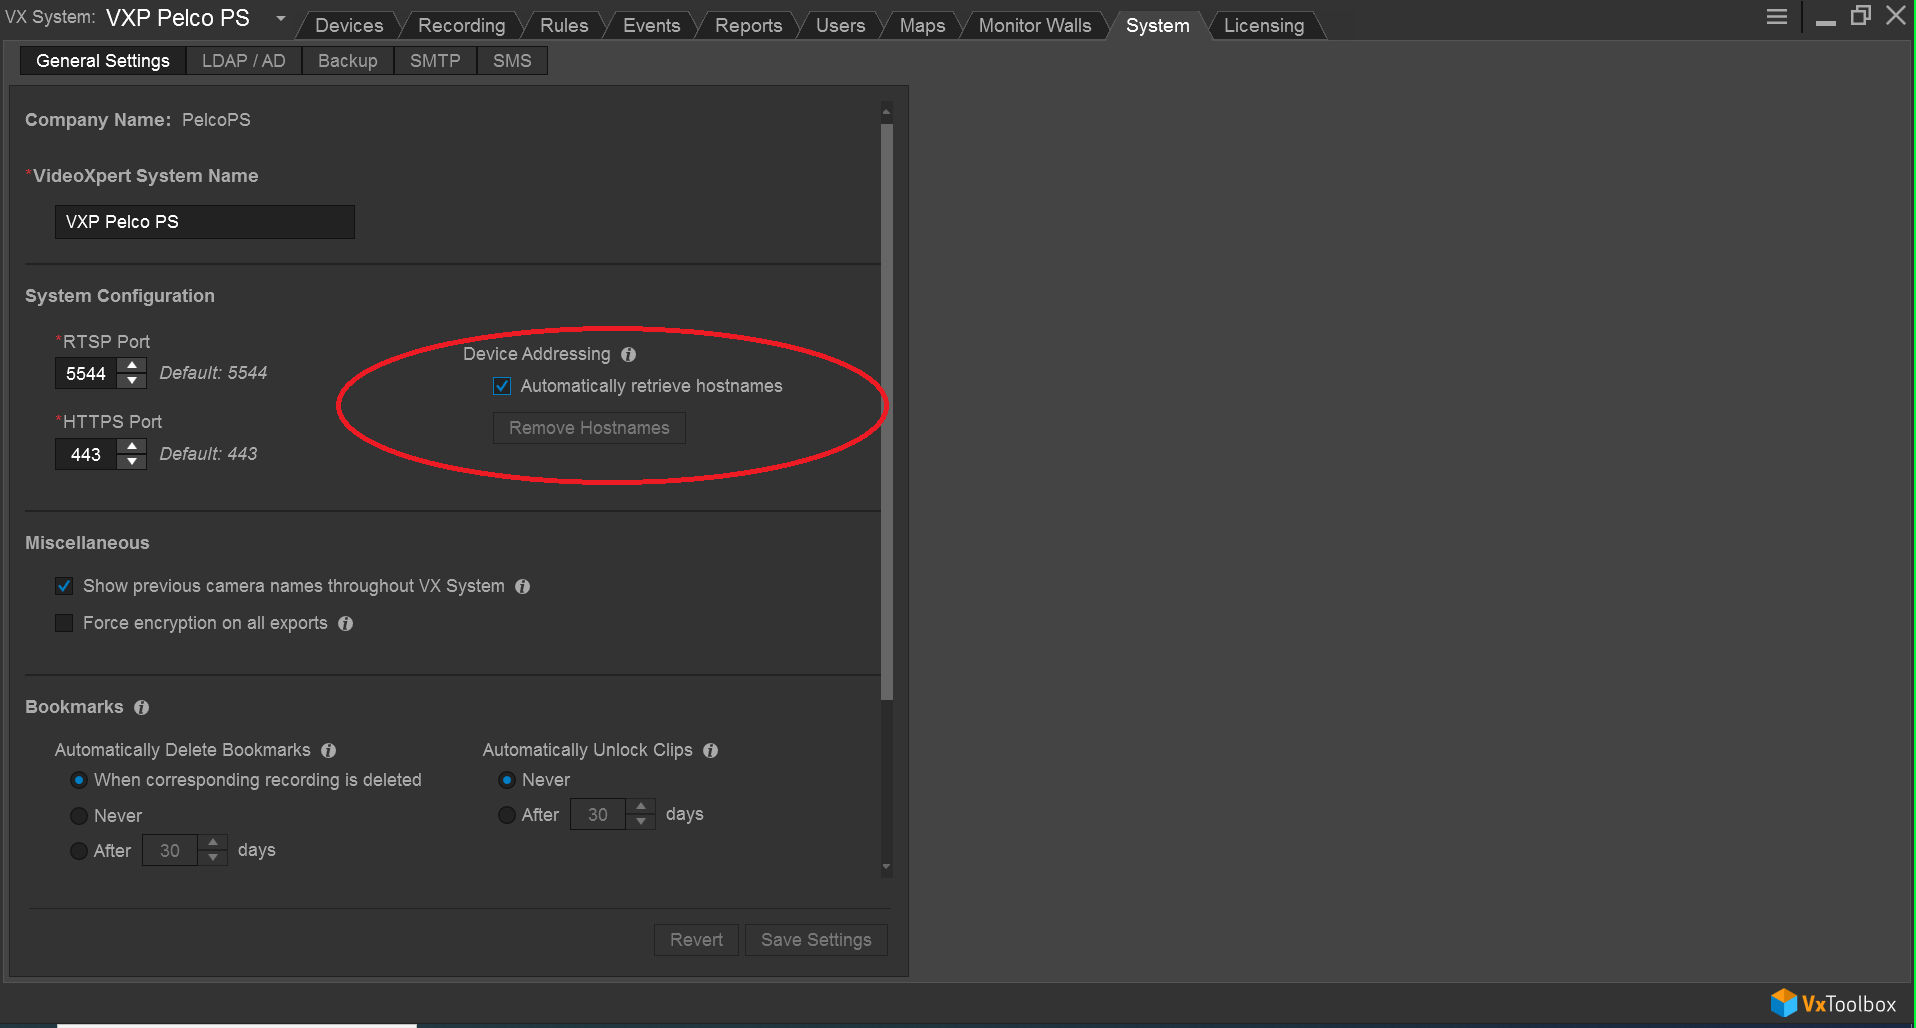Click the info icon beside Bookmarks heading
Viewport: 1916px width, 1028px height.
pos(141,707)
